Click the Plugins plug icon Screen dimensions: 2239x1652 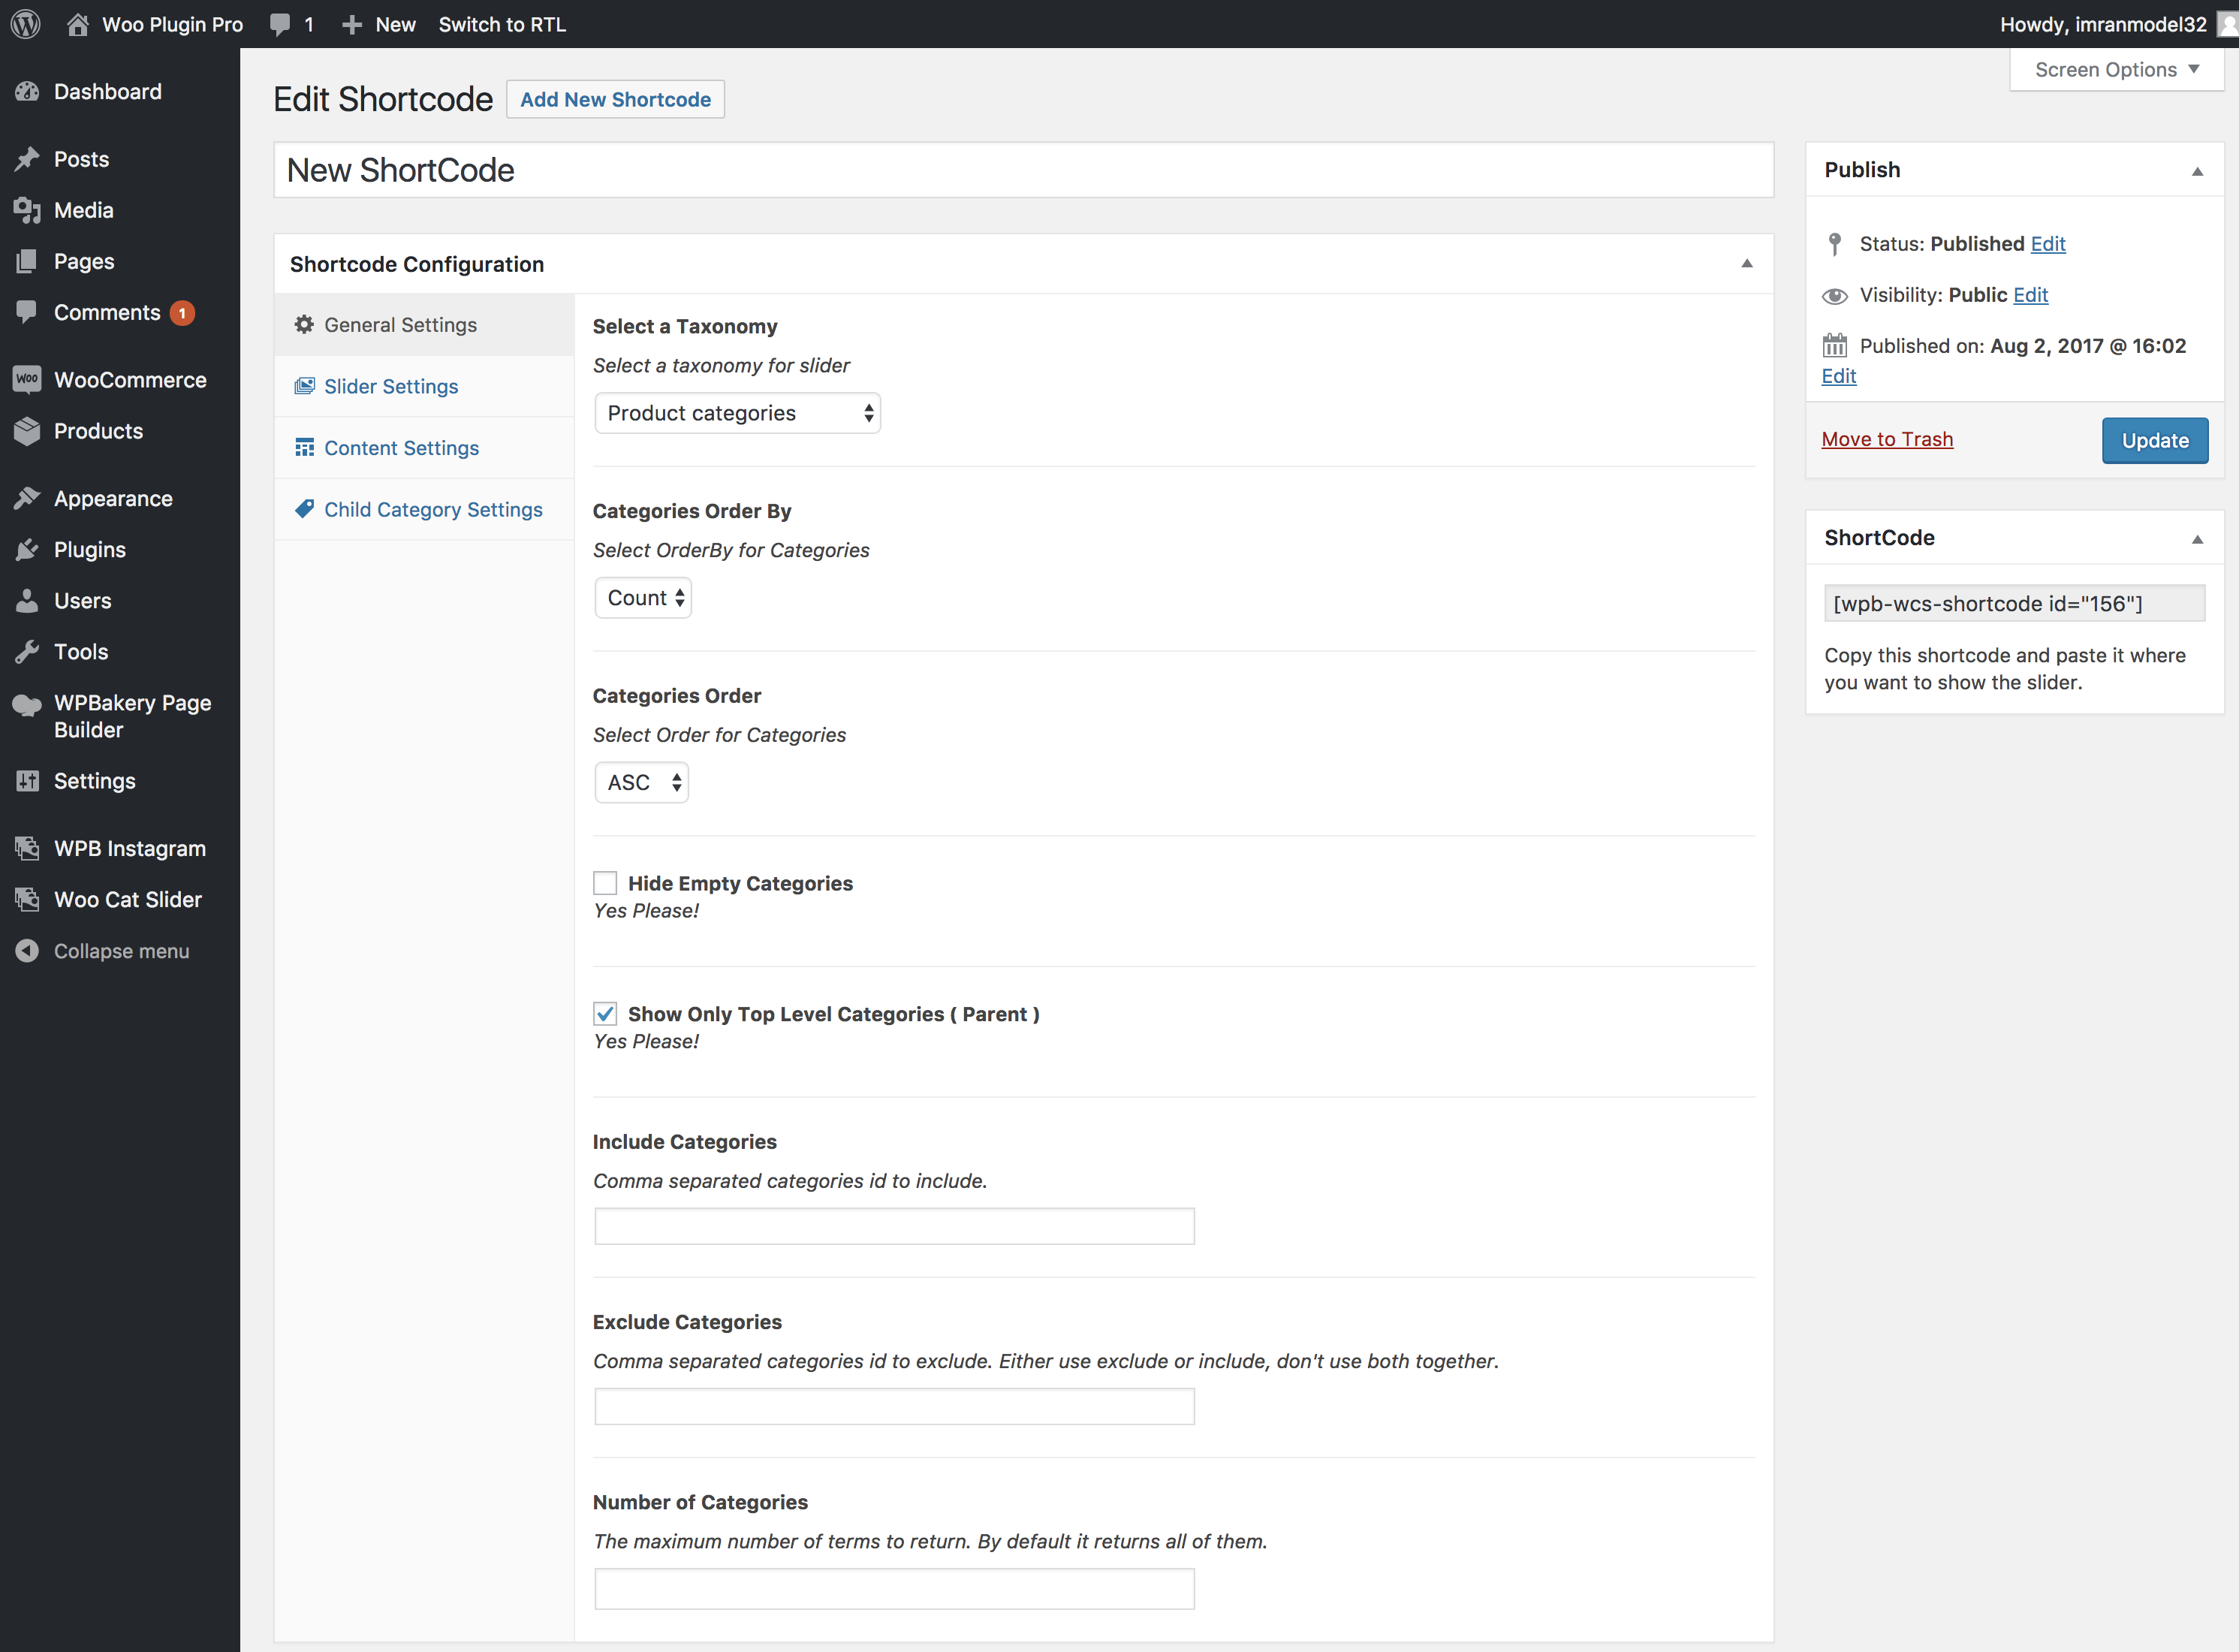coord(27,549)
